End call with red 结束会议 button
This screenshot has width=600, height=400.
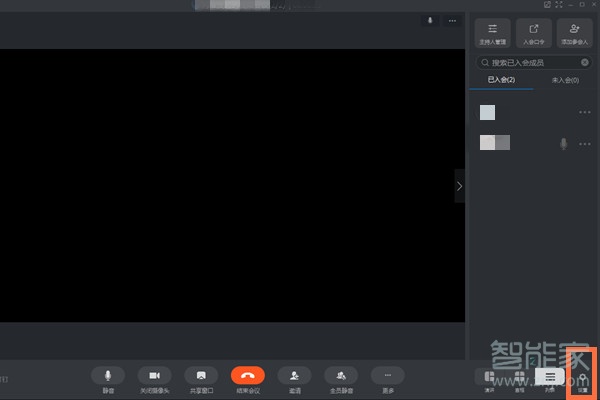tap(247, 375)
